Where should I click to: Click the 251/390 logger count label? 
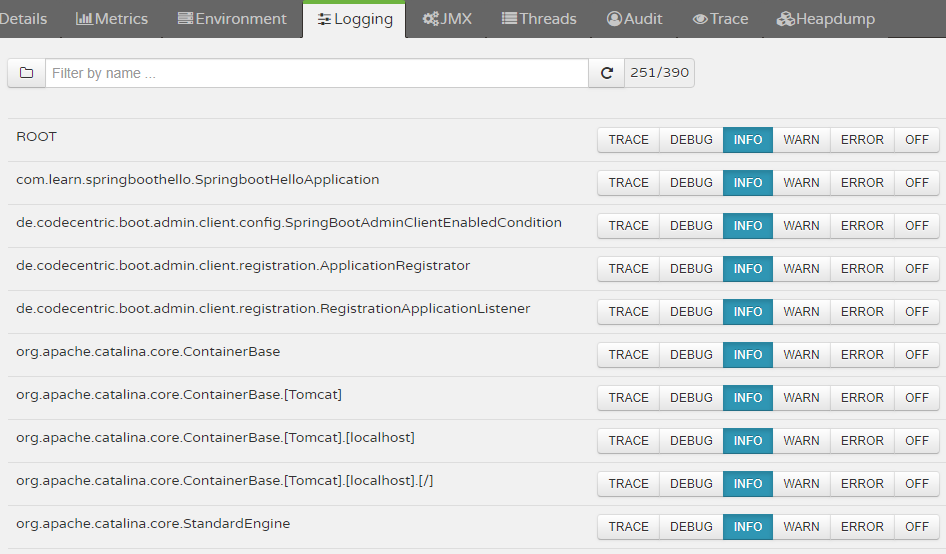659,73
